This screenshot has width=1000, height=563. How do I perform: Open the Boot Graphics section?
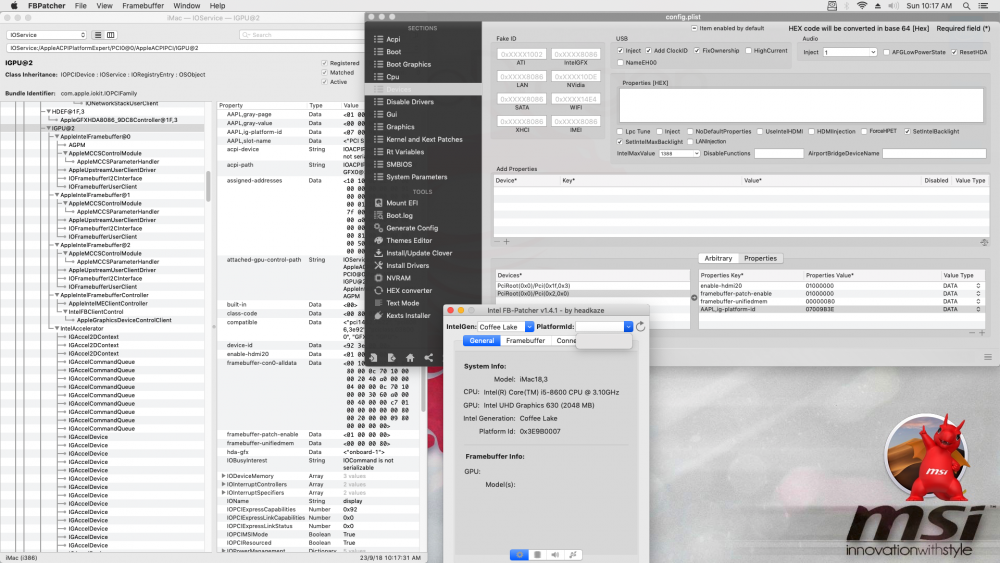click(x=408, y=64)
